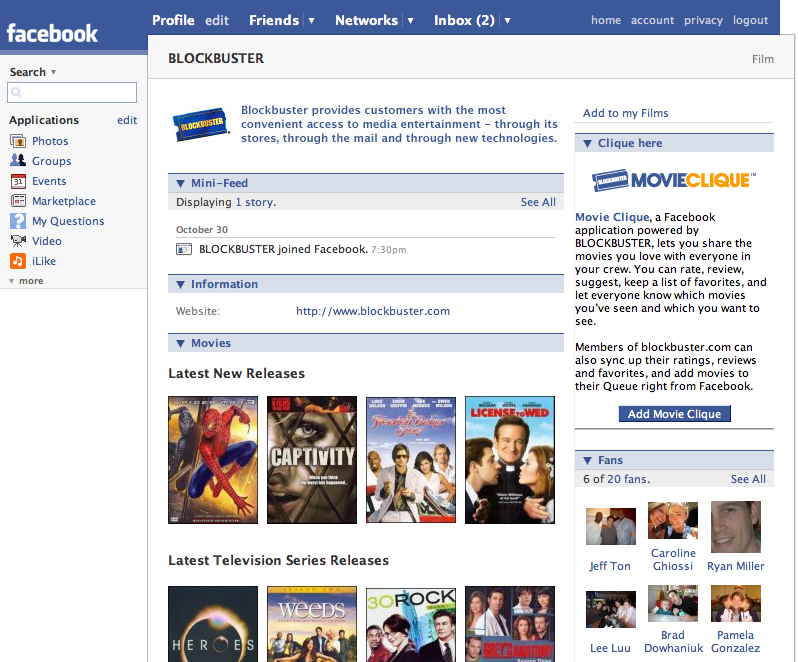Open the Search options dropdown arrow

tap(53, 72)
